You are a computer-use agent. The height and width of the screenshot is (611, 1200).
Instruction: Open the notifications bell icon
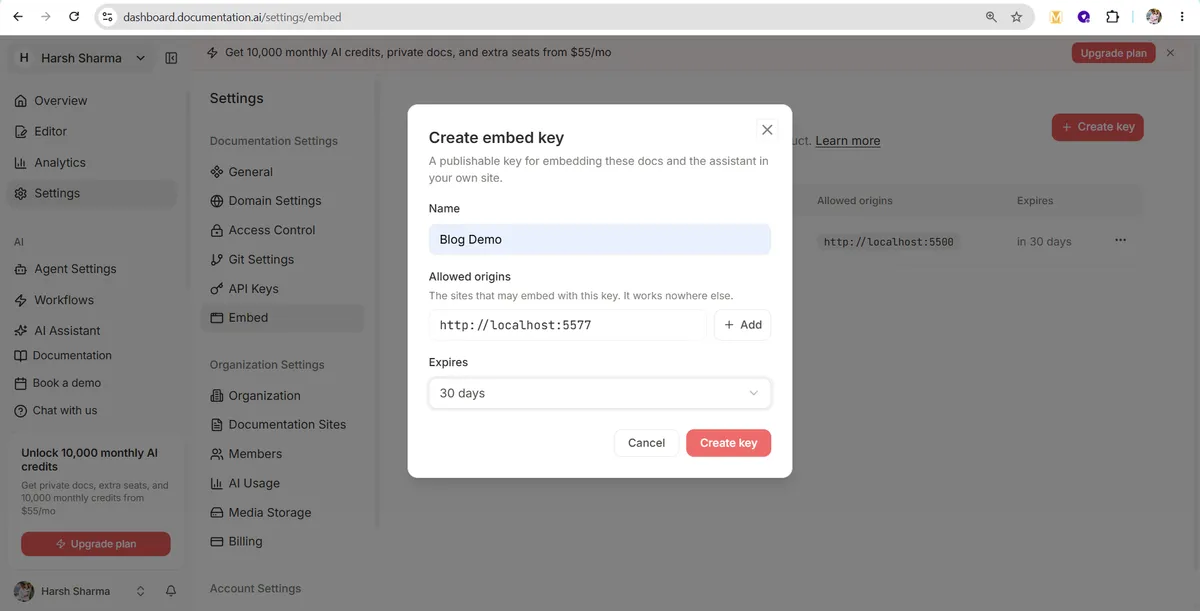pos(171,591)
